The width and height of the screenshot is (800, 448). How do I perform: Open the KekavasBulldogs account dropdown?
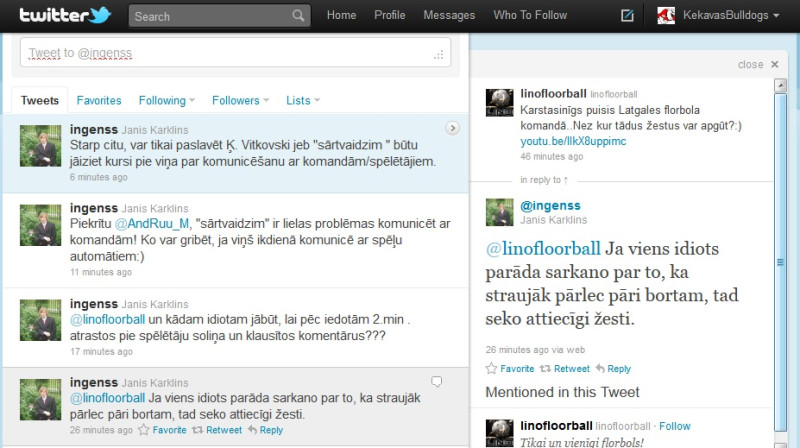(731, 16)
